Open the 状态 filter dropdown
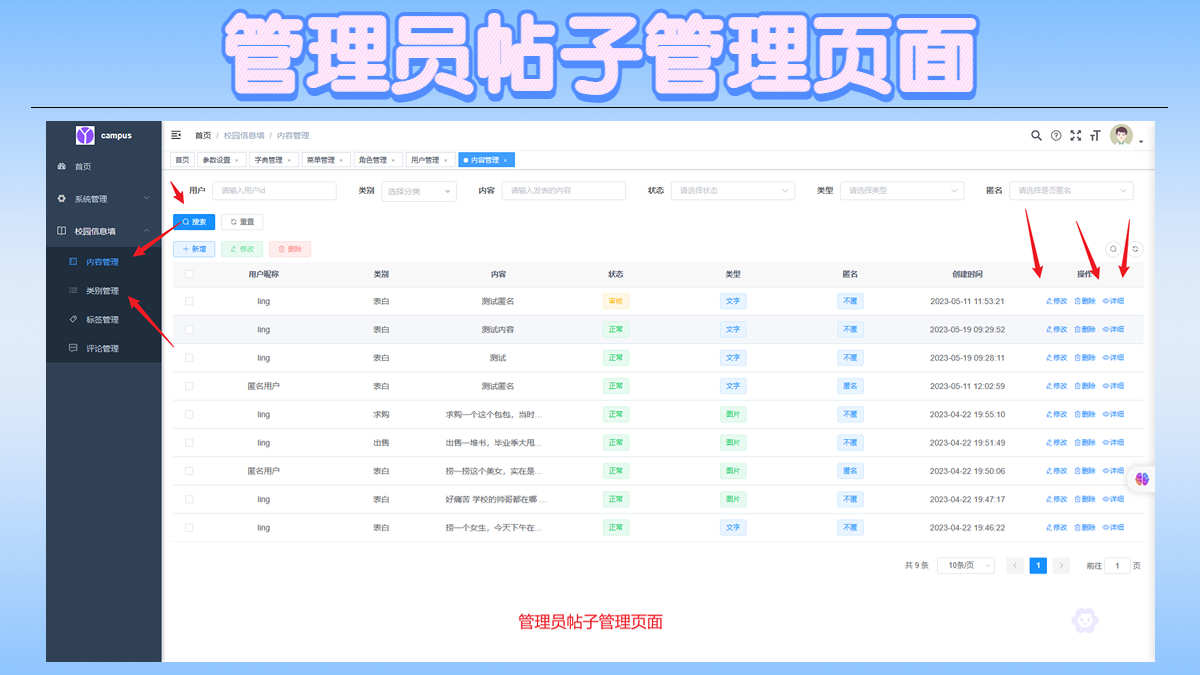This screenshot has height=675, width=1200. coord(732,190)
